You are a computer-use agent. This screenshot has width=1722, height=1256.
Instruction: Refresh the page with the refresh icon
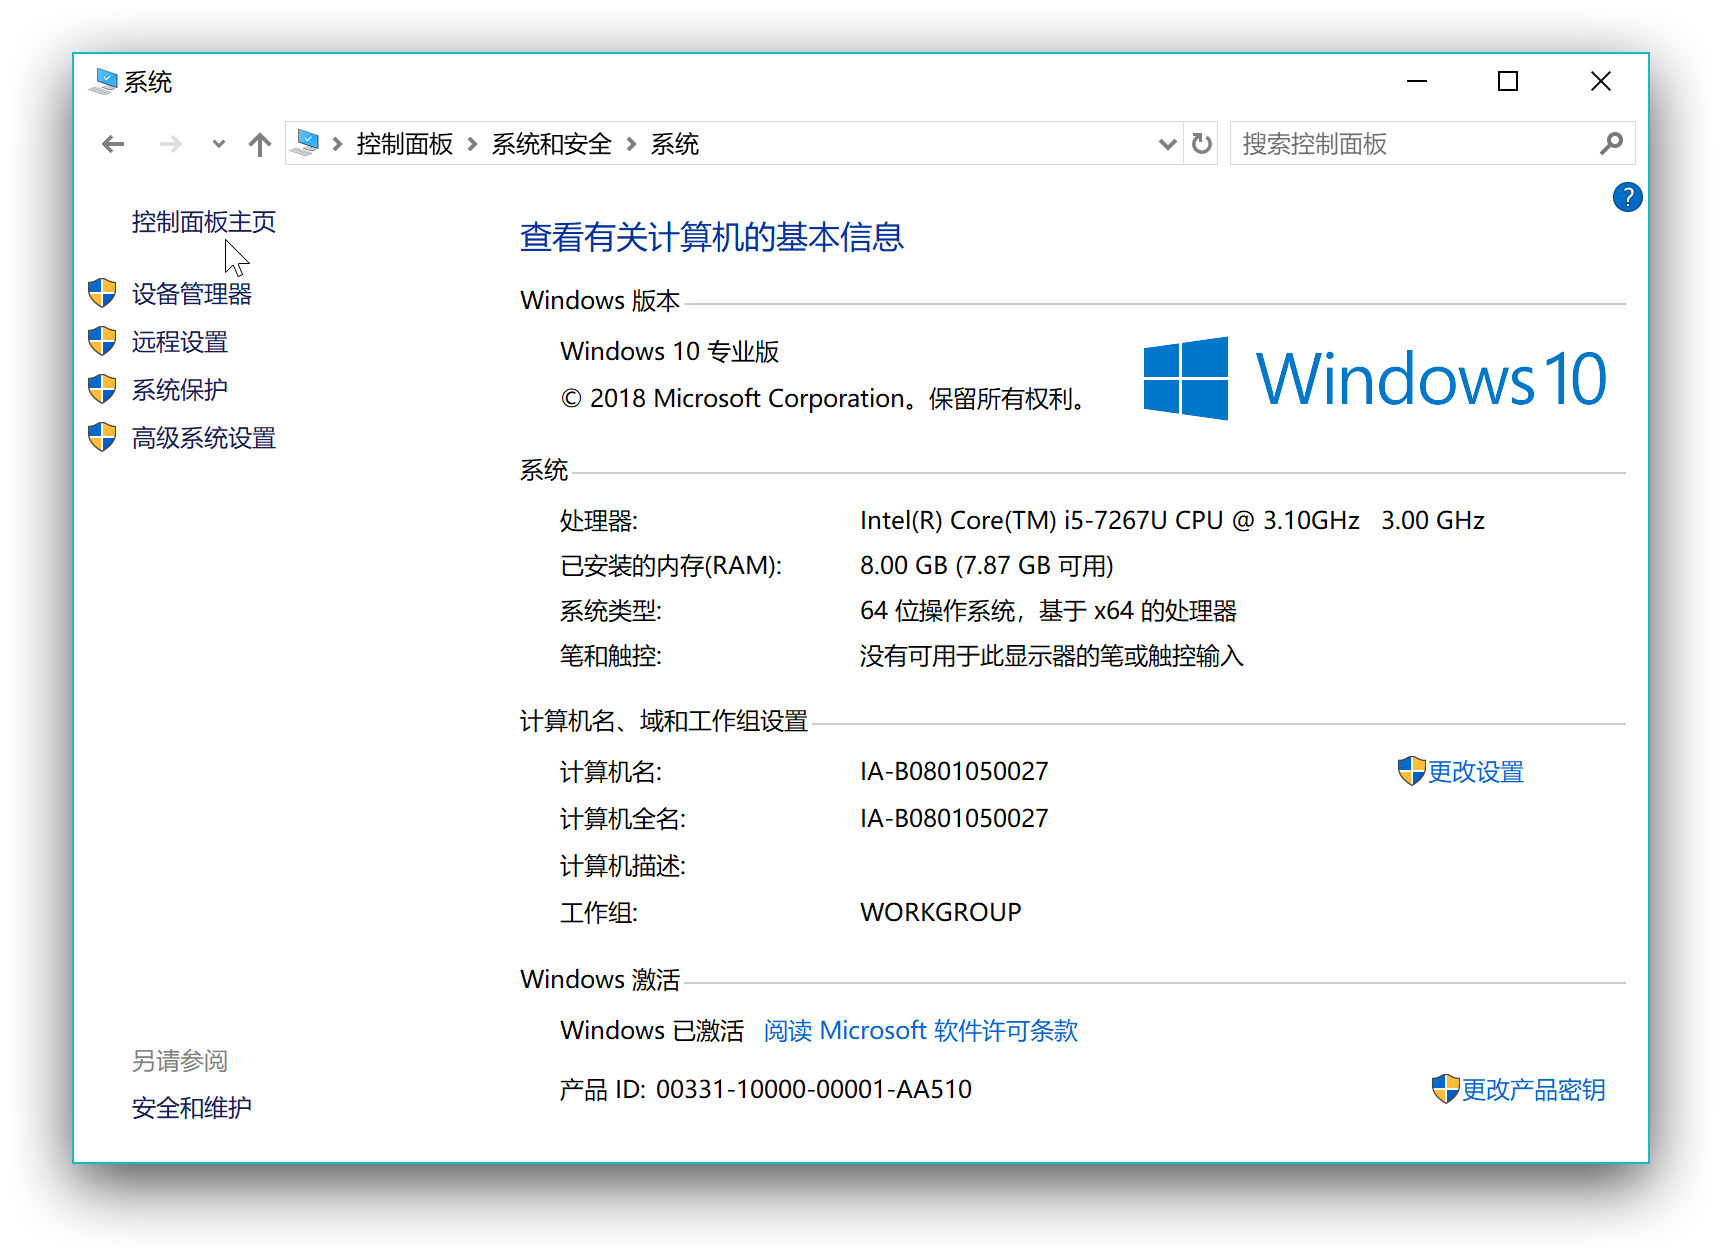pyautogui.click(x=1202, y=144)
